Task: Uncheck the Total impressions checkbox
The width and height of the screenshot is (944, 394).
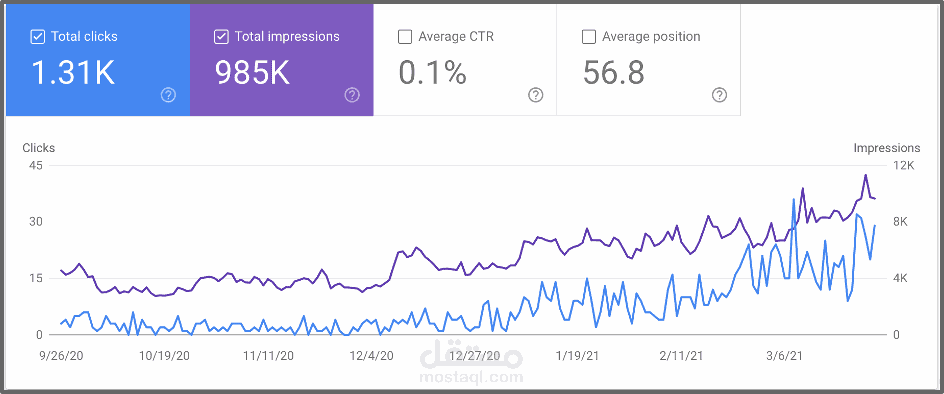Action: tap(221, 37)
